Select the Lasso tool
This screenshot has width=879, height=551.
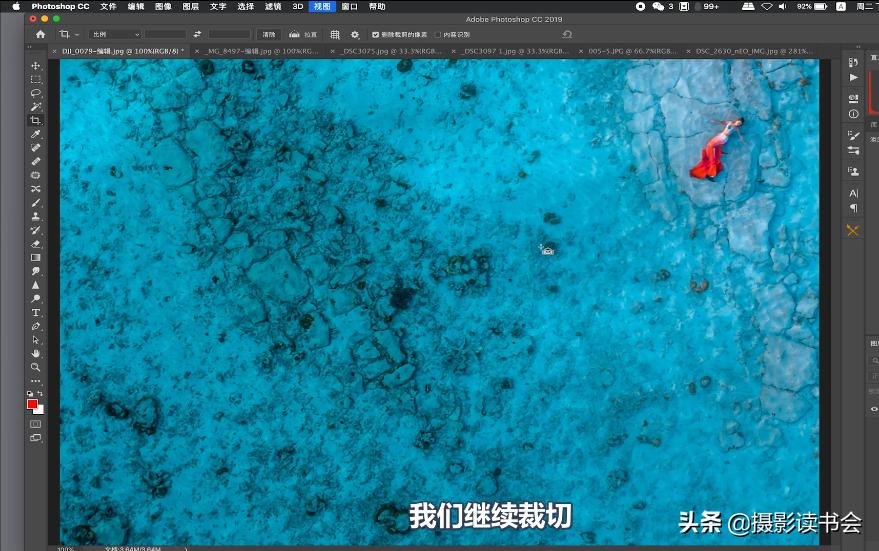(x=36, y=93)
